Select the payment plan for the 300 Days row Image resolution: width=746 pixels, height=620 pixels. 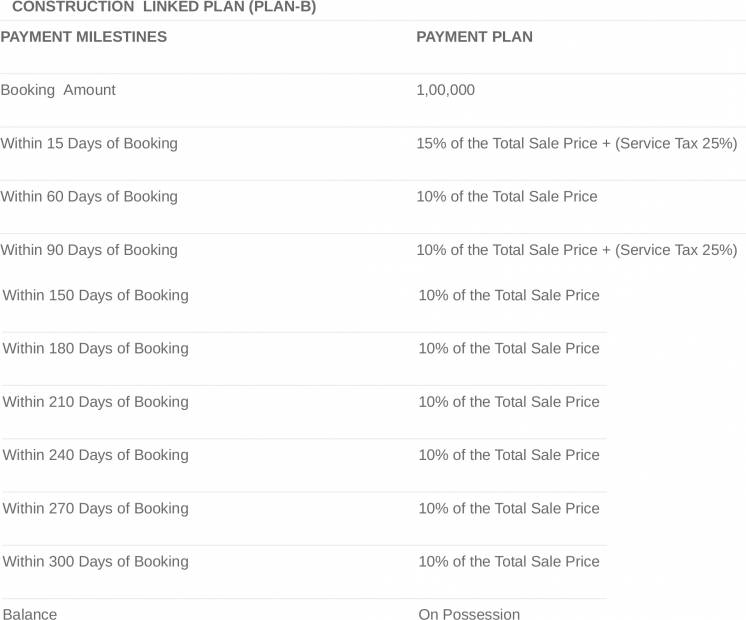509,561
